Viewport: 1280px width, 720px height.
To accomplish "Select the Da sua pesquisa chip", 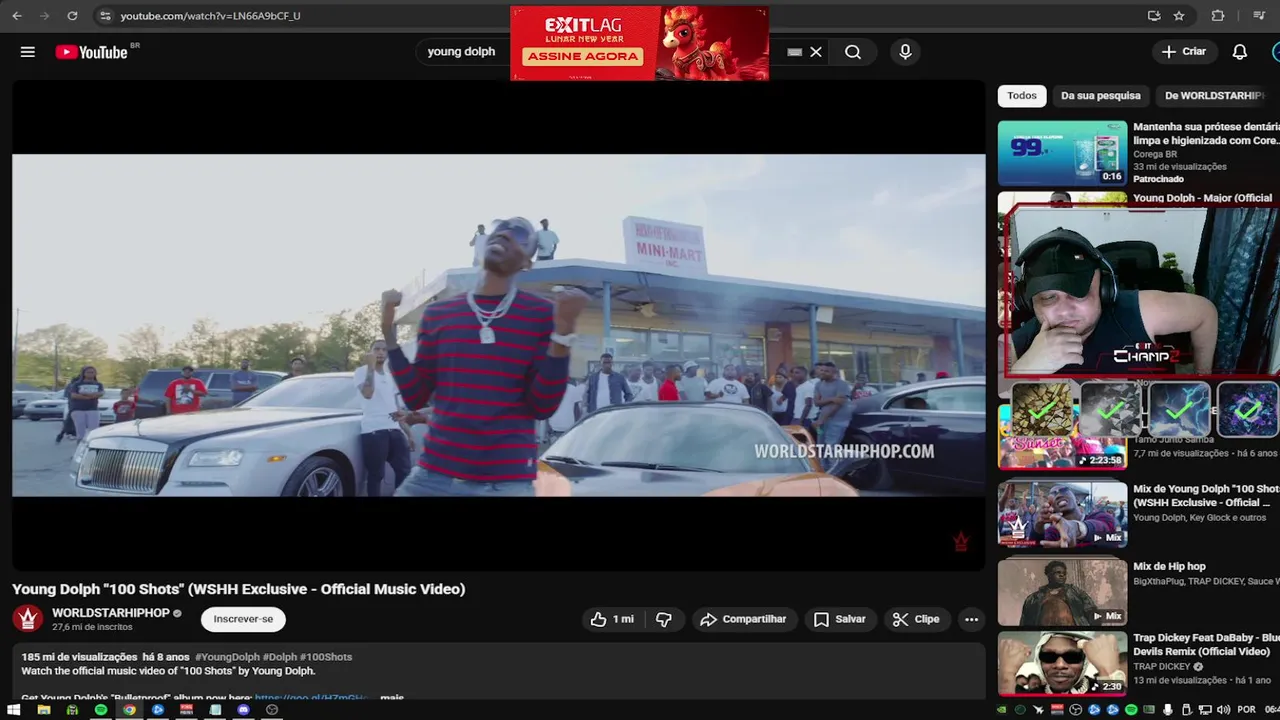I will 1100,96.
